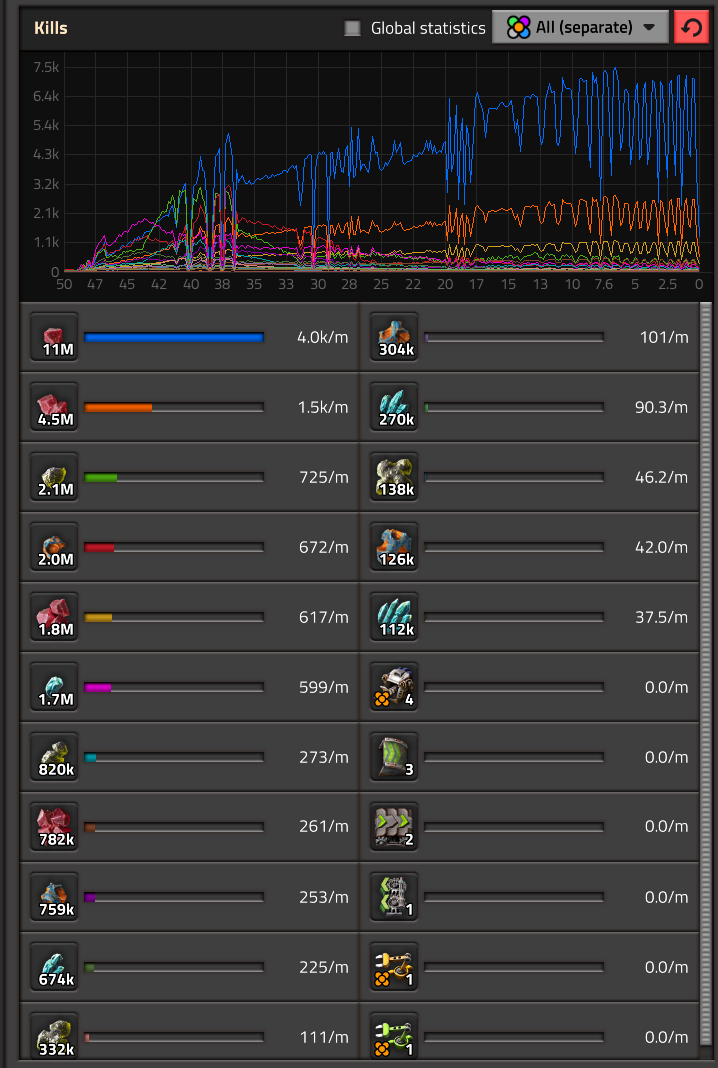Click the kills list vertical scrollbar
Viewport: 718px width, 1068px height.
pyautogui.click(x=706, y=680)
